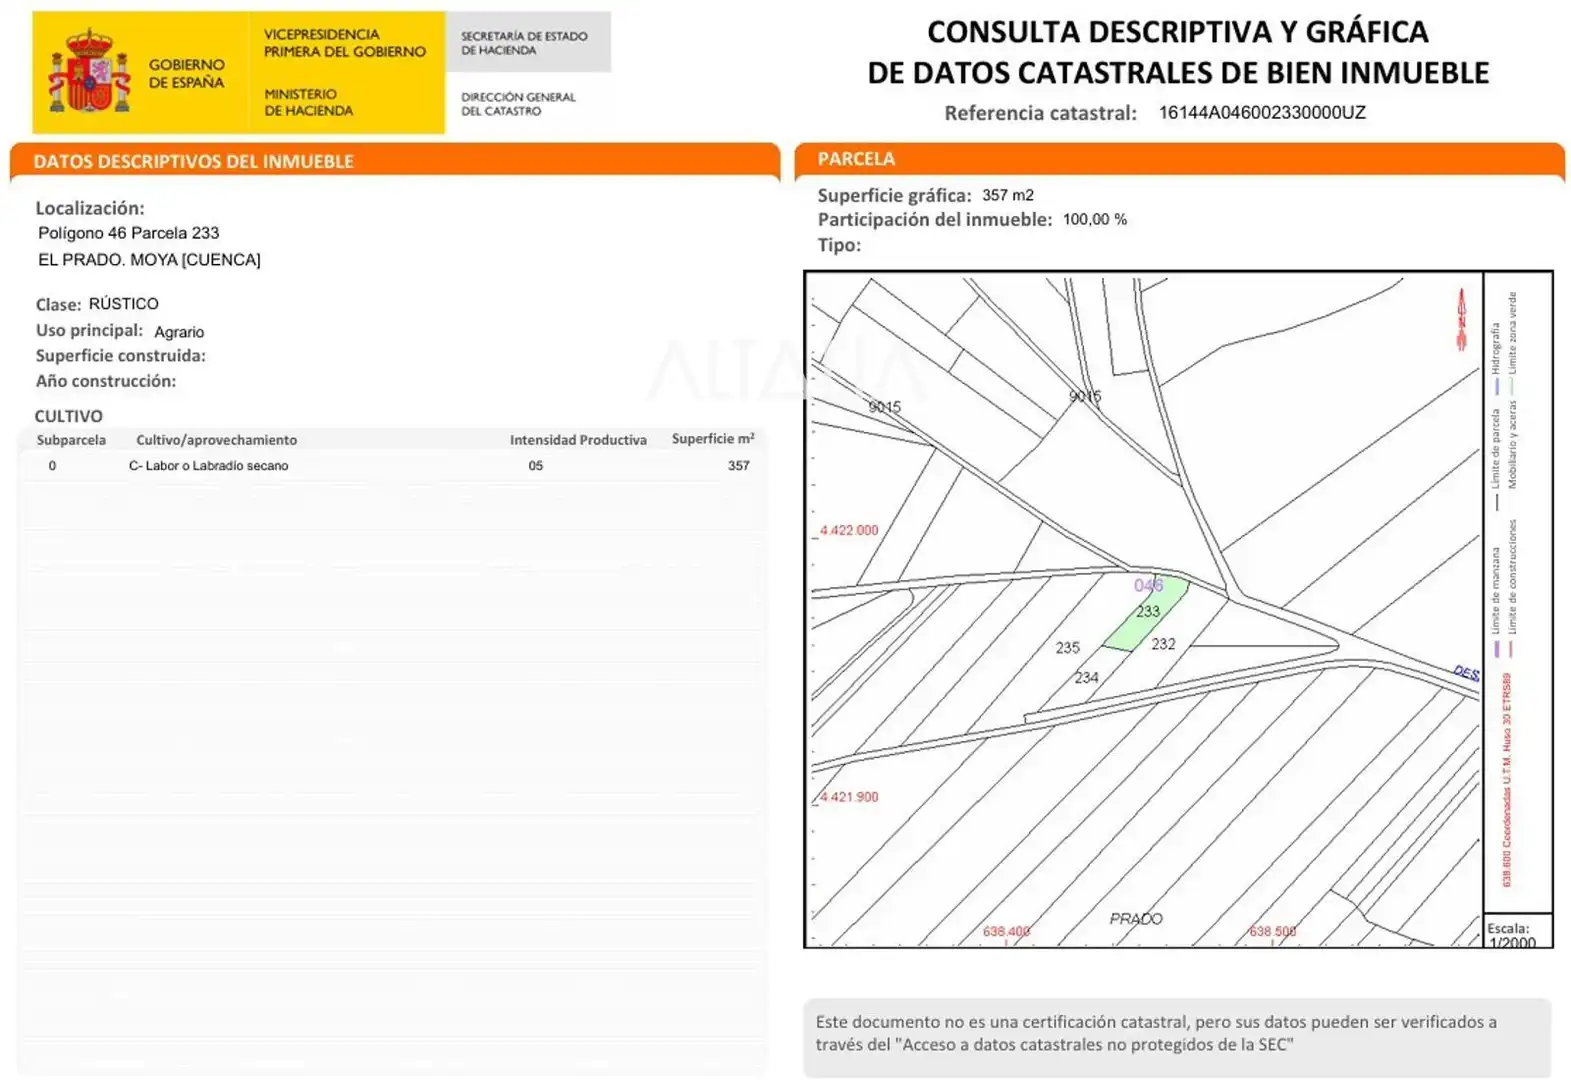Click the red north arrow on map
This screenshot has width=1571, height=1080.
pos(1461,319)
